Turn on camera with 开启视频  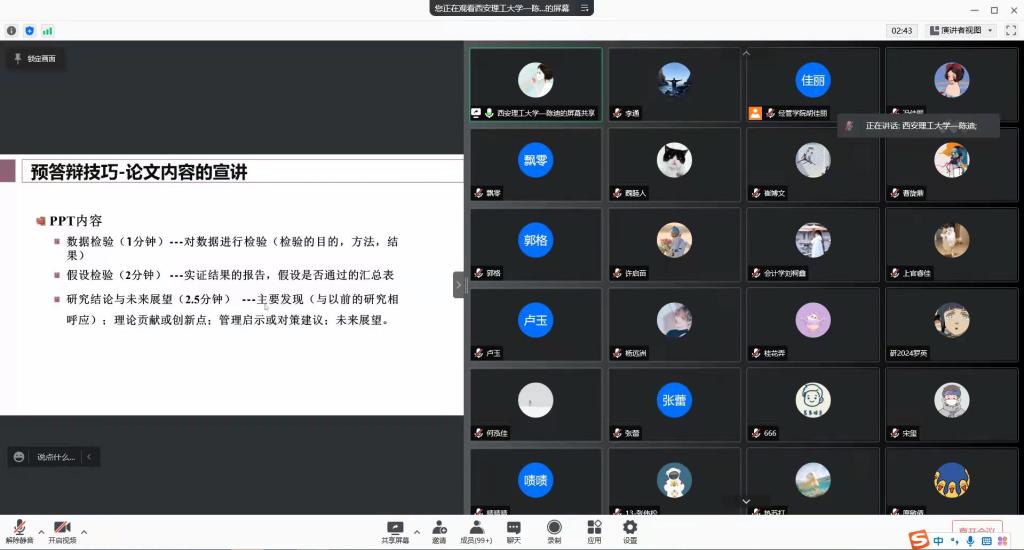(62, 530)
